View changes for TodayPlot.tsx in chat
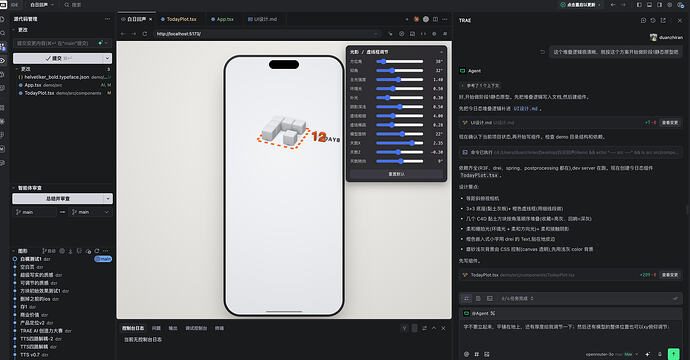This screenshot has width=690, height=360. click(x=670, y=275)
